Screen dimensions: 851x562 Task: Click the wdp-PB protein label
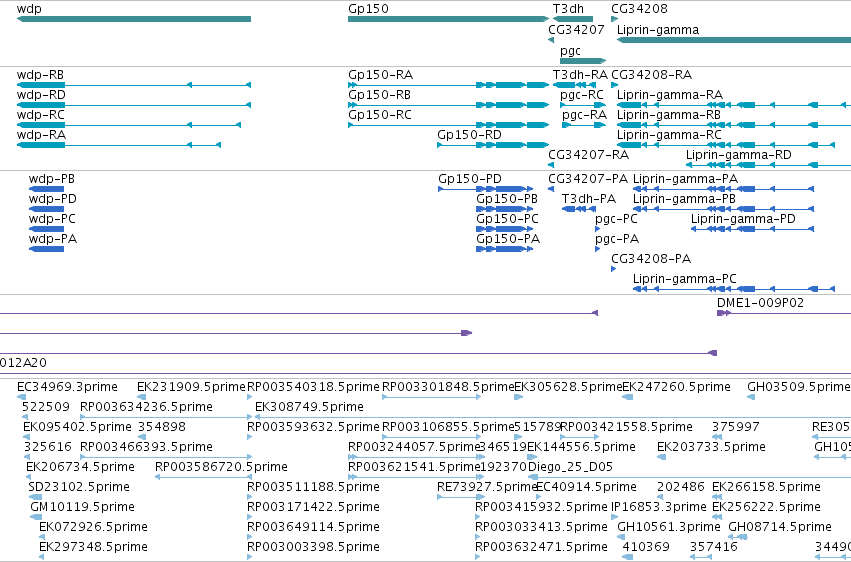(52, 180)
